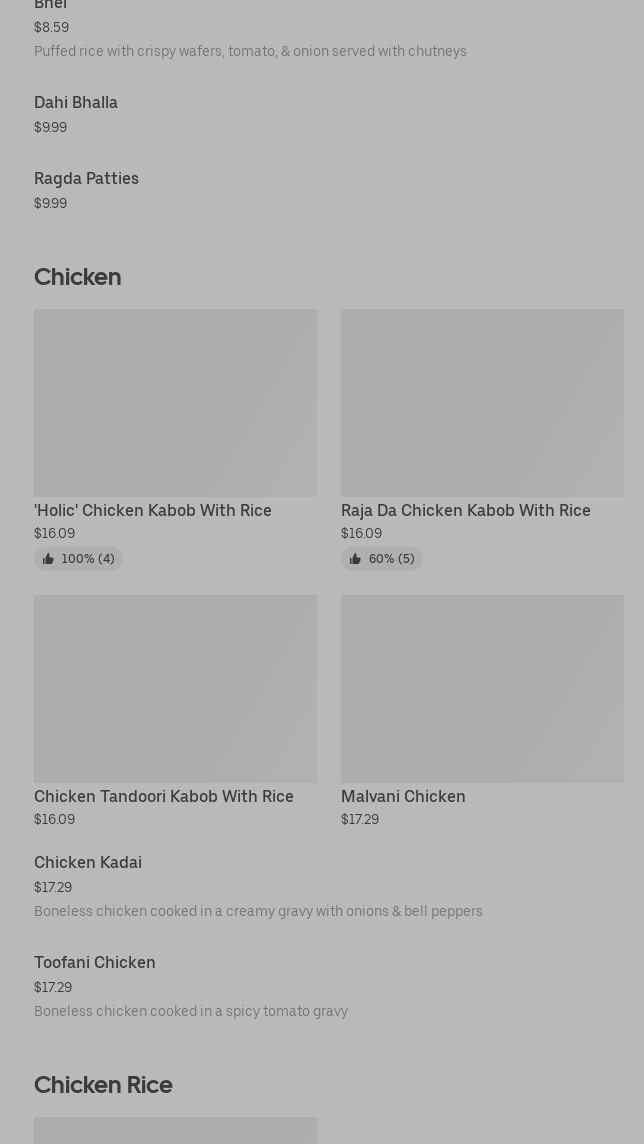Select the Dahi Bhalla menu item
644x1144 pixels.
[76, 102]
